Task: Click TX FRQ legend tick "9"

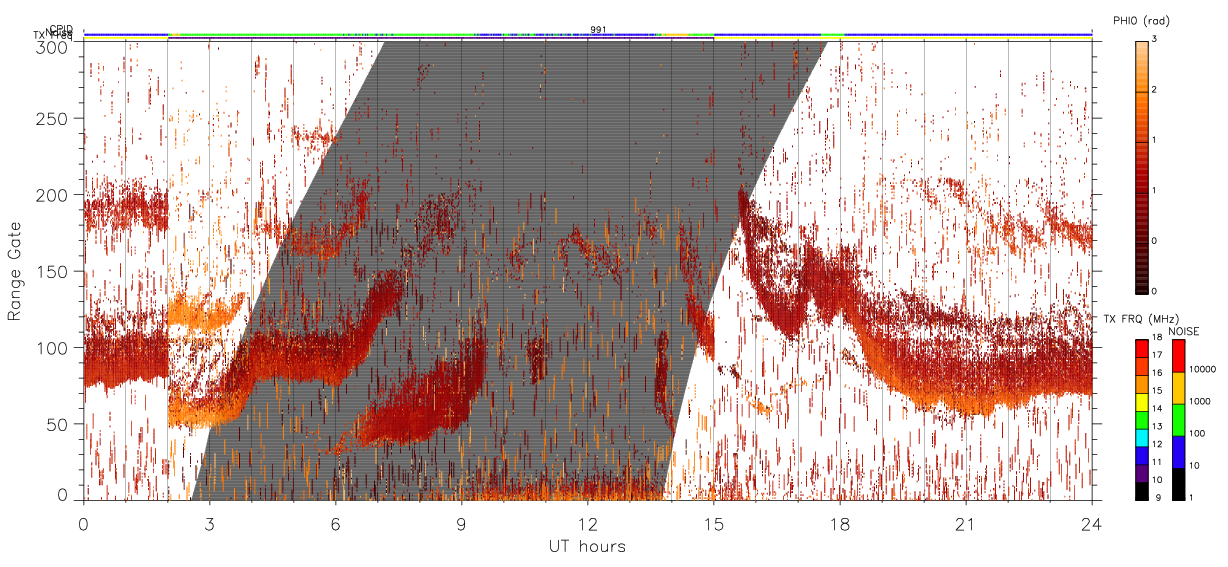Action: (1158, 497)
